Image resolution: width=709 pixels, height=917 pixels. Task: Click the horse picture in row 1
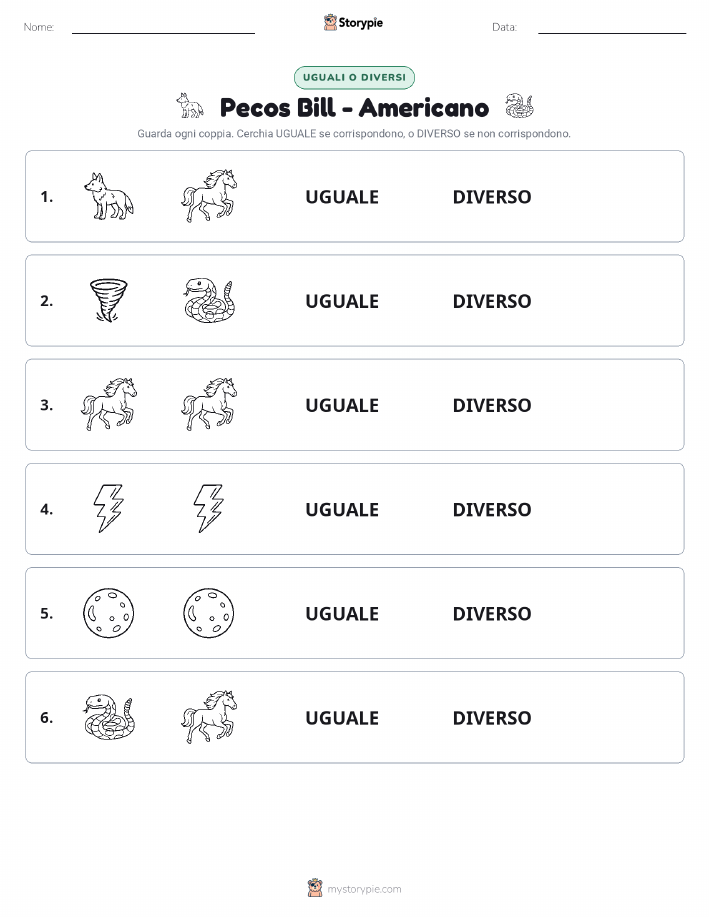point(209,196)
